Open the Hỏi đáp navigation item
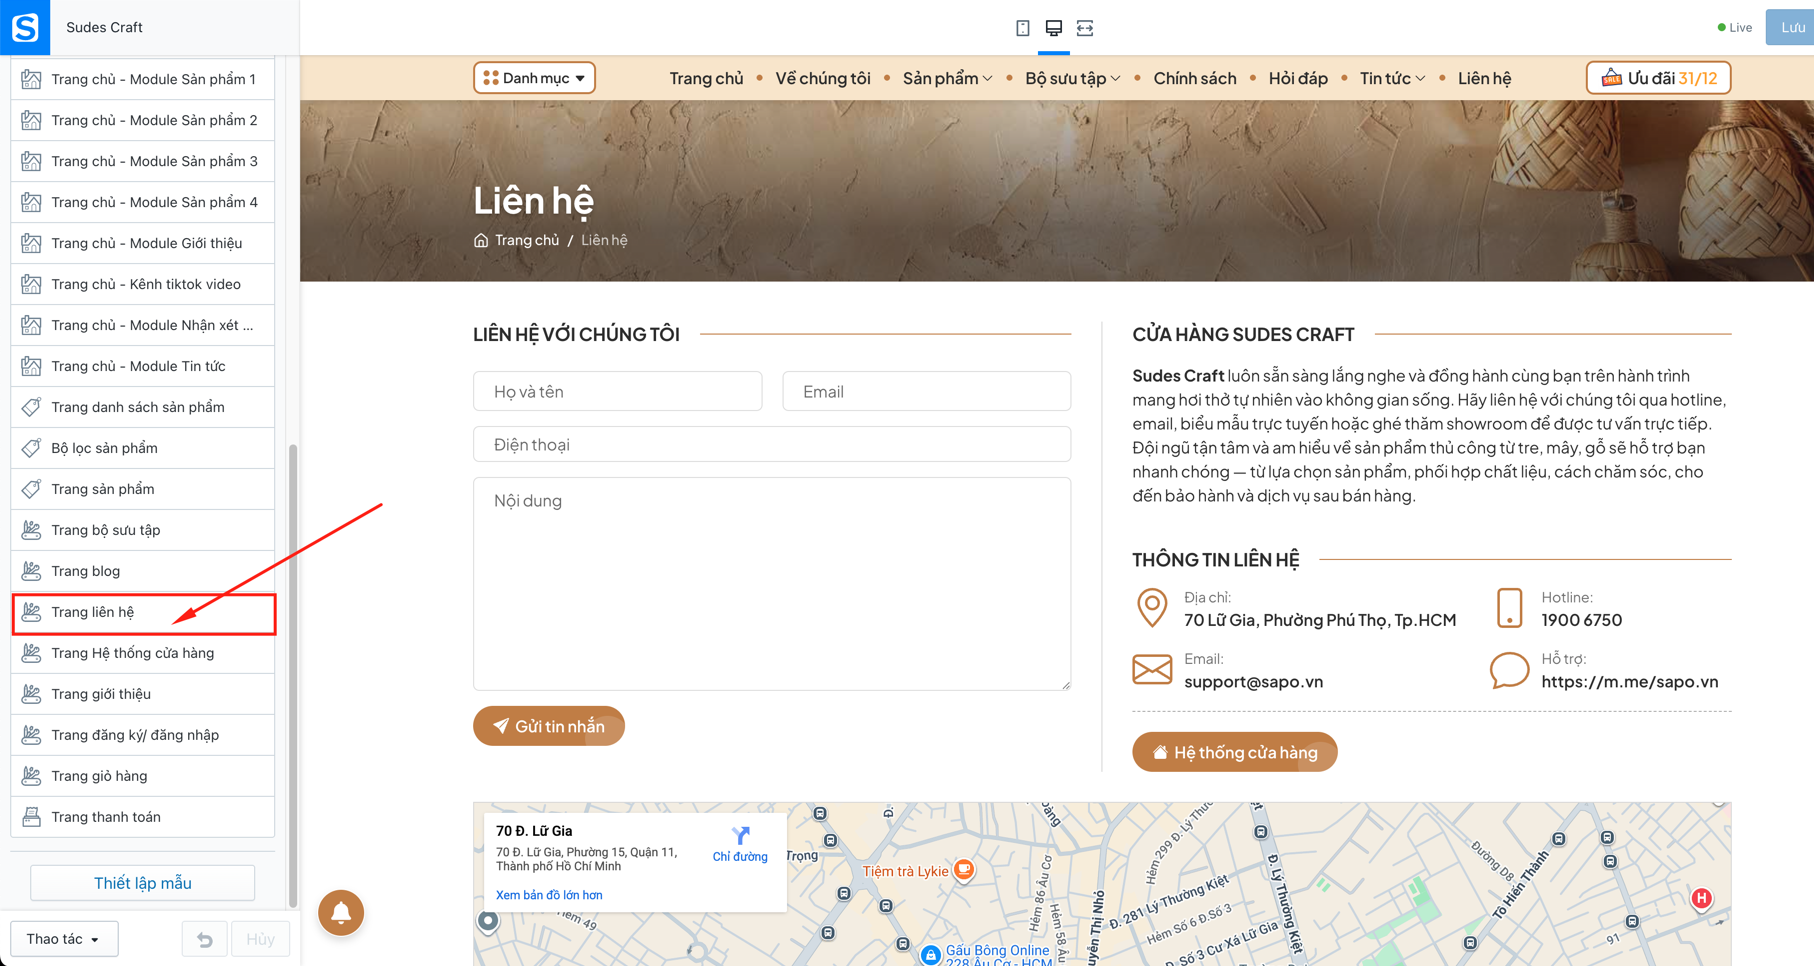This screenshot has height=966, width=1814. (x=1298, y=78)
